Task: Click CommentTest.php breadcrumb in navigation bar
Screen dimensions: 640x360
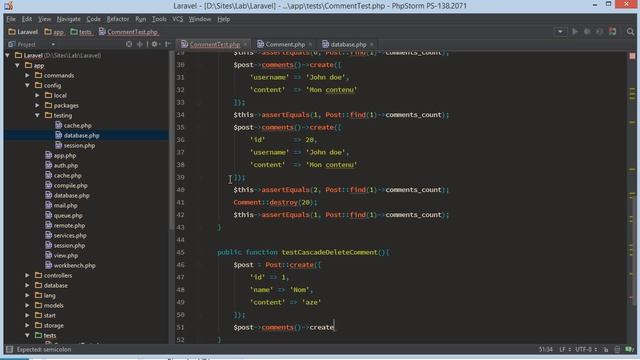Action: click(128, 32)
